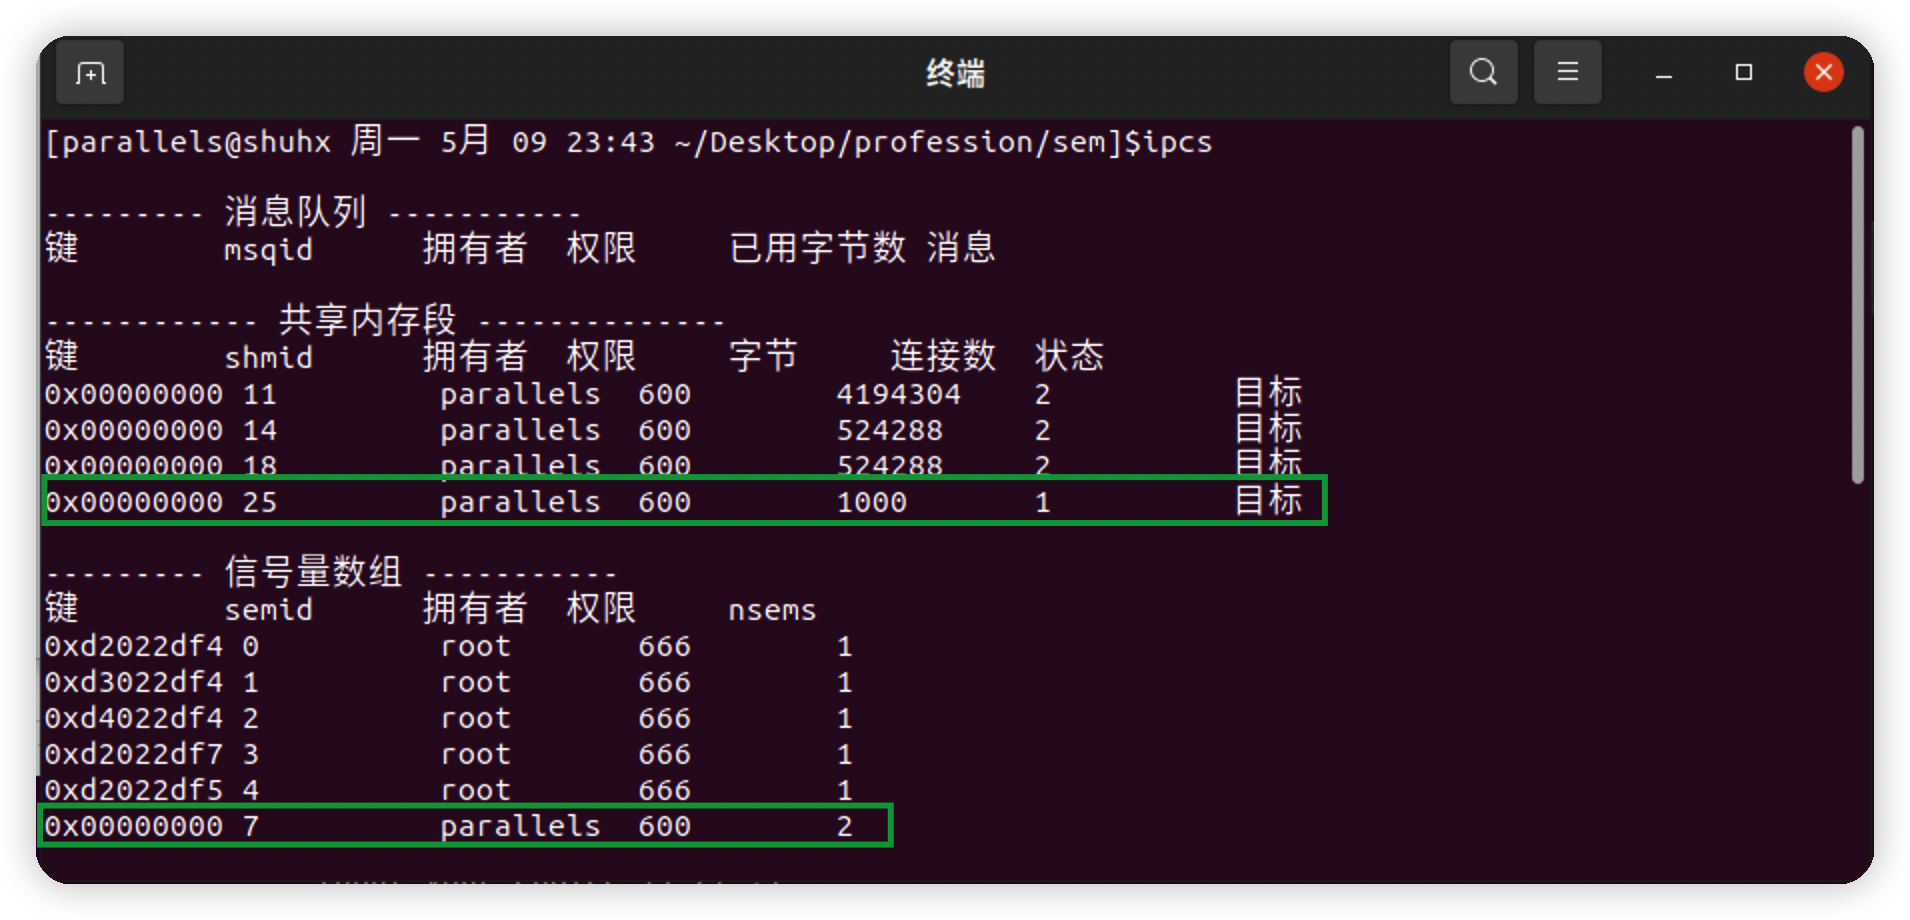Click the 4194304 bytes value
This screenshot has height=920, width=1910.
(x=898, y=394)
